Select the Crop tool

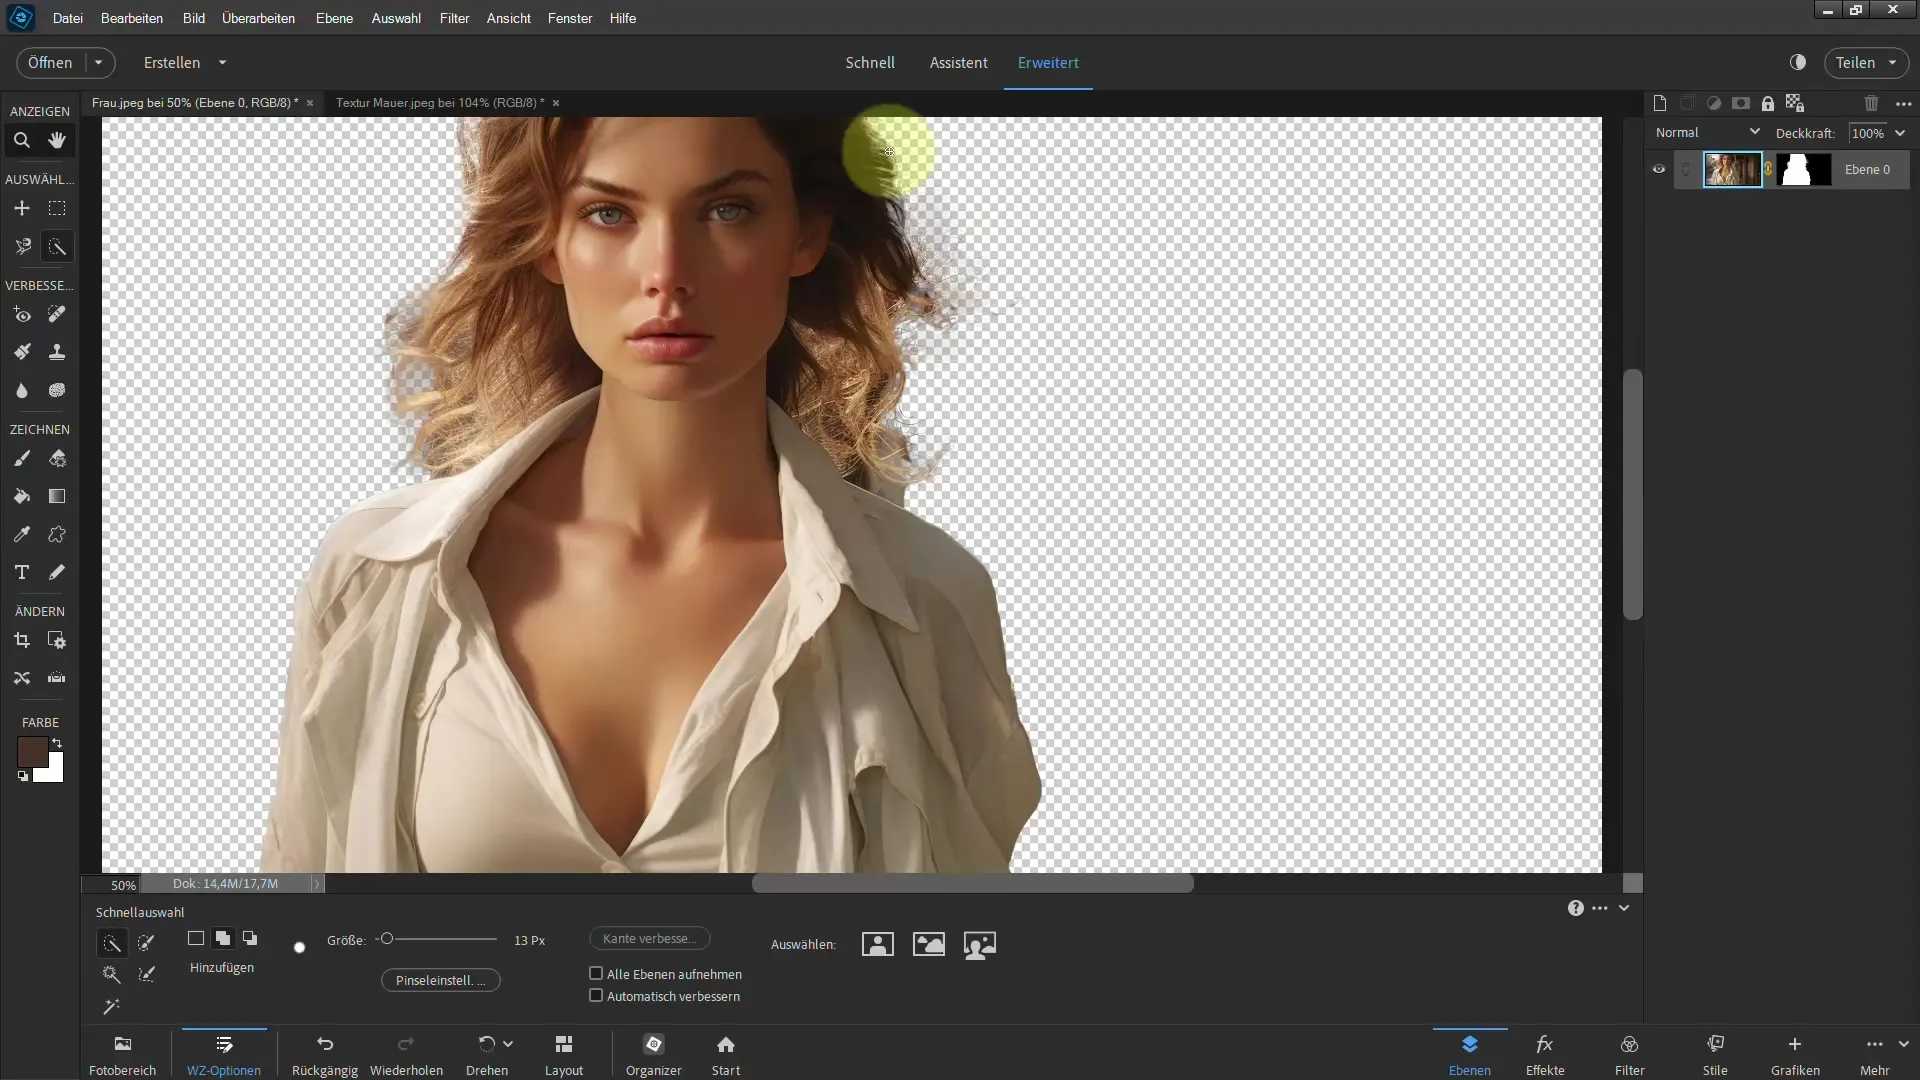pyautogui.click(x=22, y=641)
